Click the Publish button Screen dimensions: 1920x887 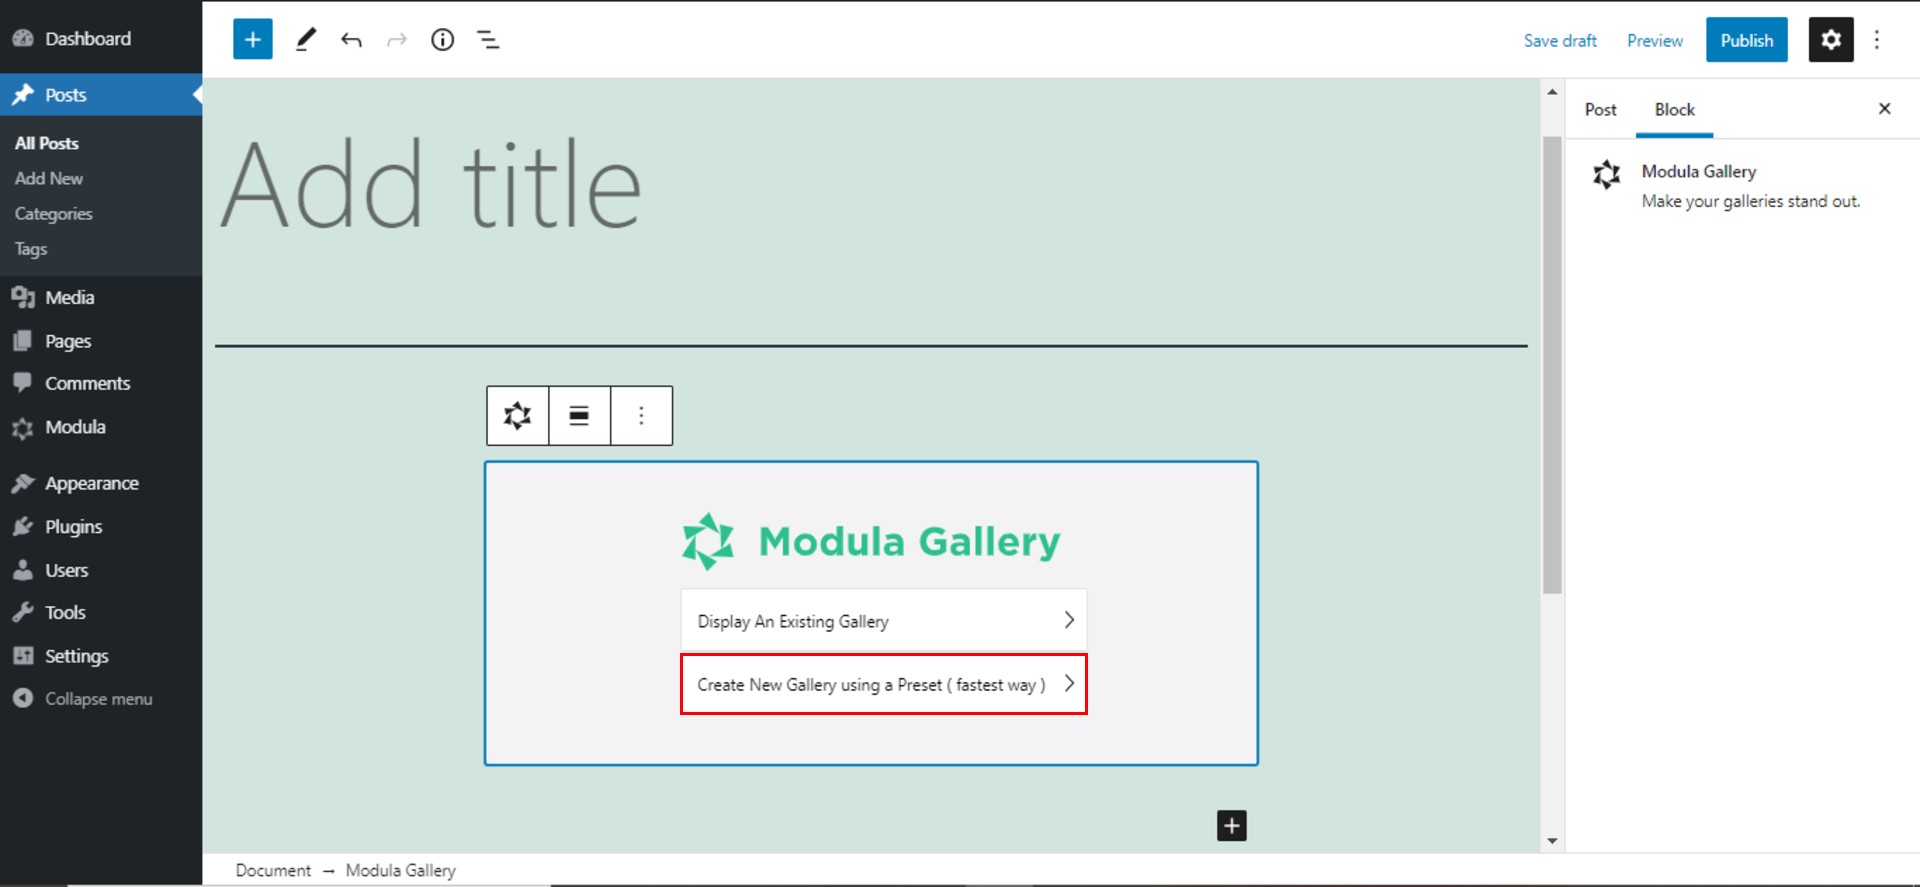point(1746,40)
